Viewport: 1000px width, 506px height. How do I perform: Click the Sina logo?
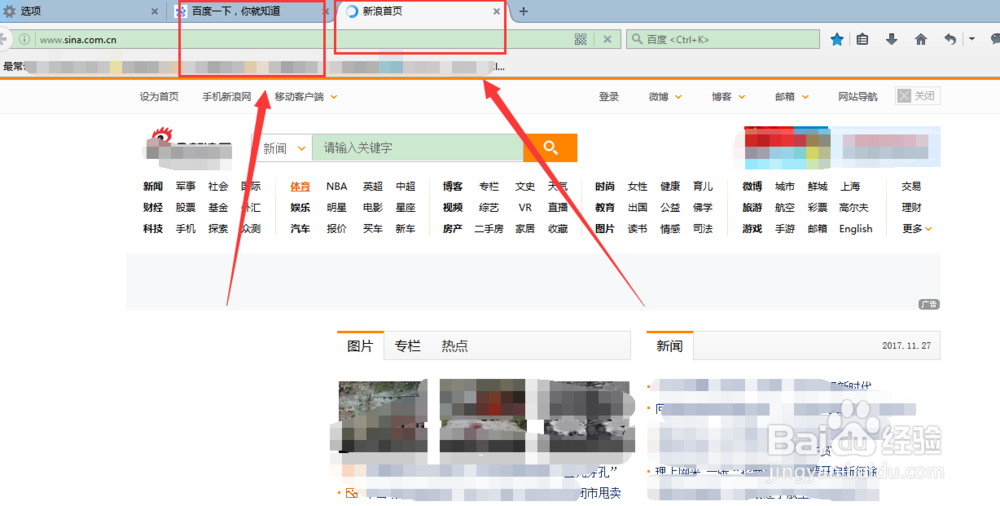tap(188, 148)
